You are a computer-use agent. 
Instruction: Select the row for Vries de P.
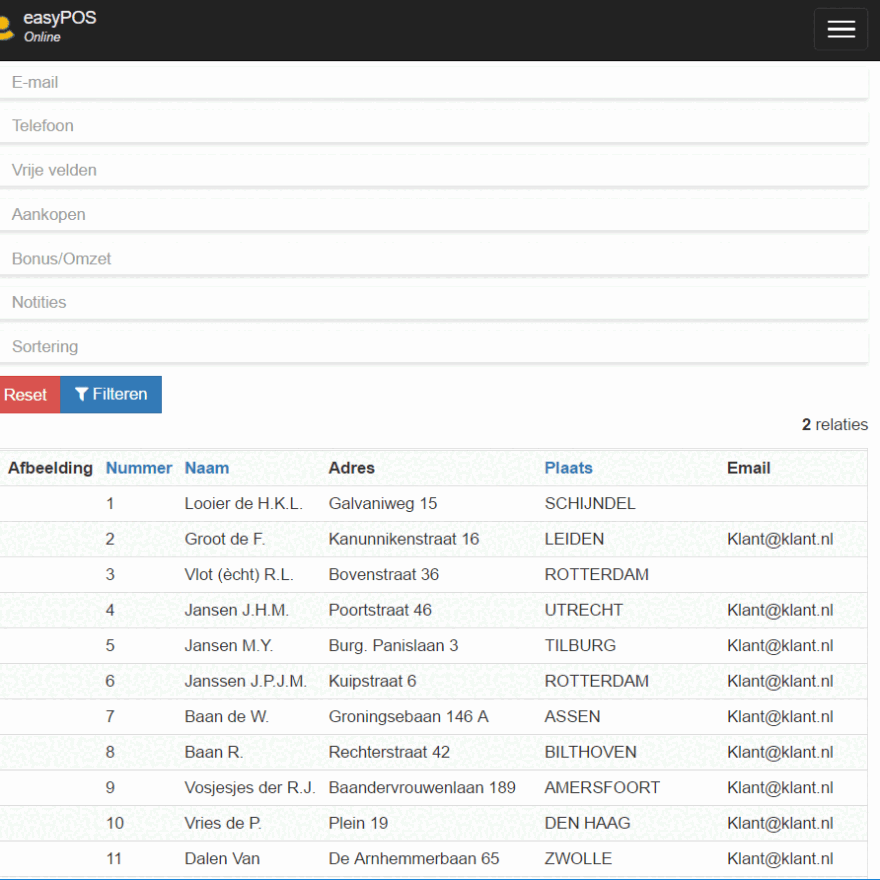433,823
